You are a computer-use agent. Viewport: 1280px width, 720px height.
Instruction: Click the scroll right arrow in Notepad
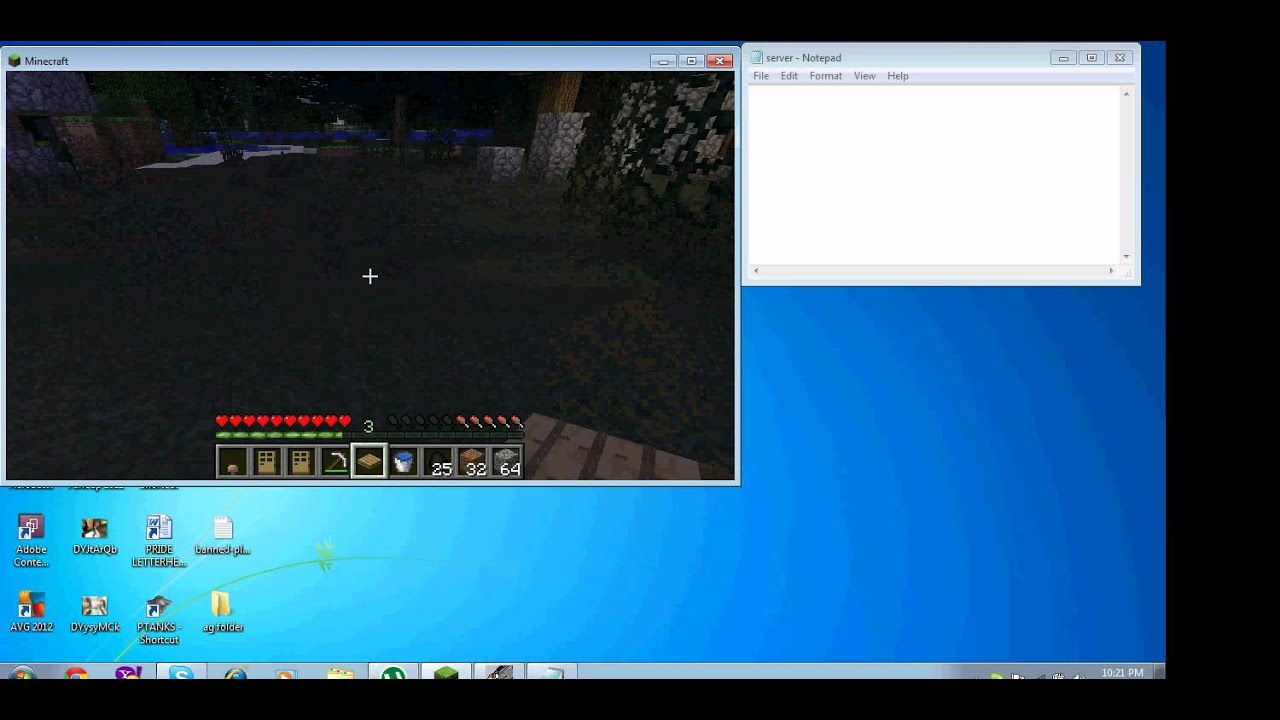[x=1111, y=271]
